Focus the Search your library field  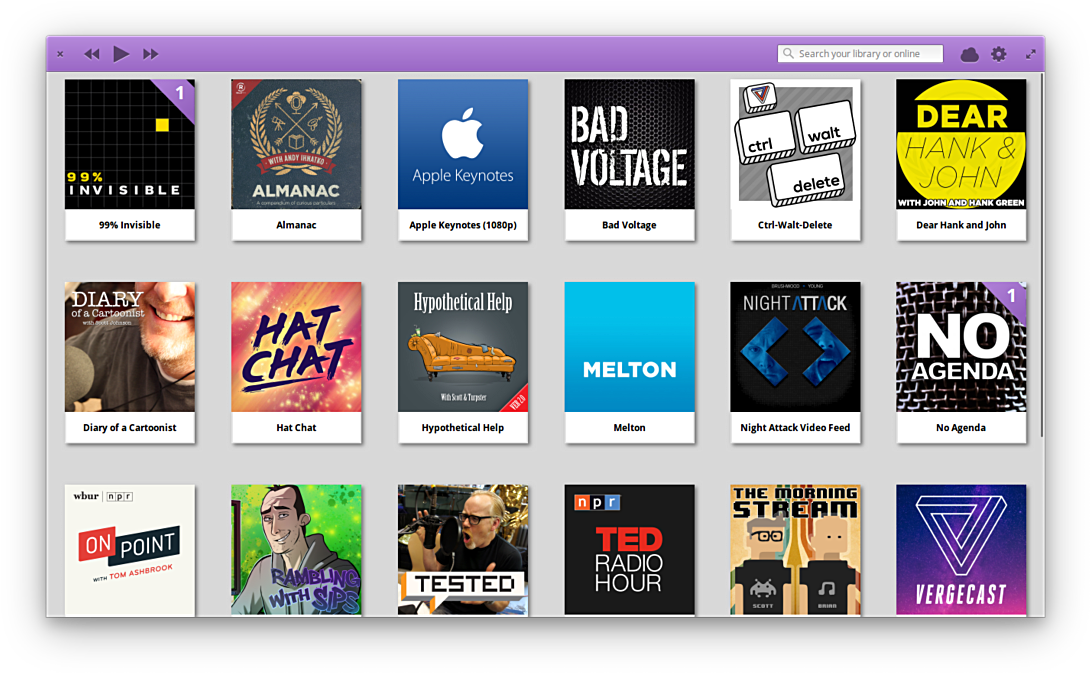click(x=860, y=54)
